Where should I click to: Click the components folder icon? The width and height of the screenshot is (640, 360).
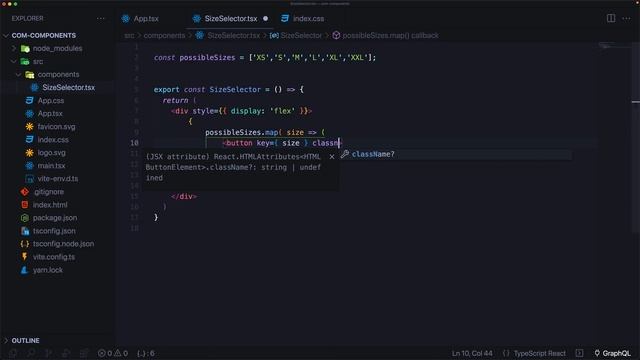(29, 74)
